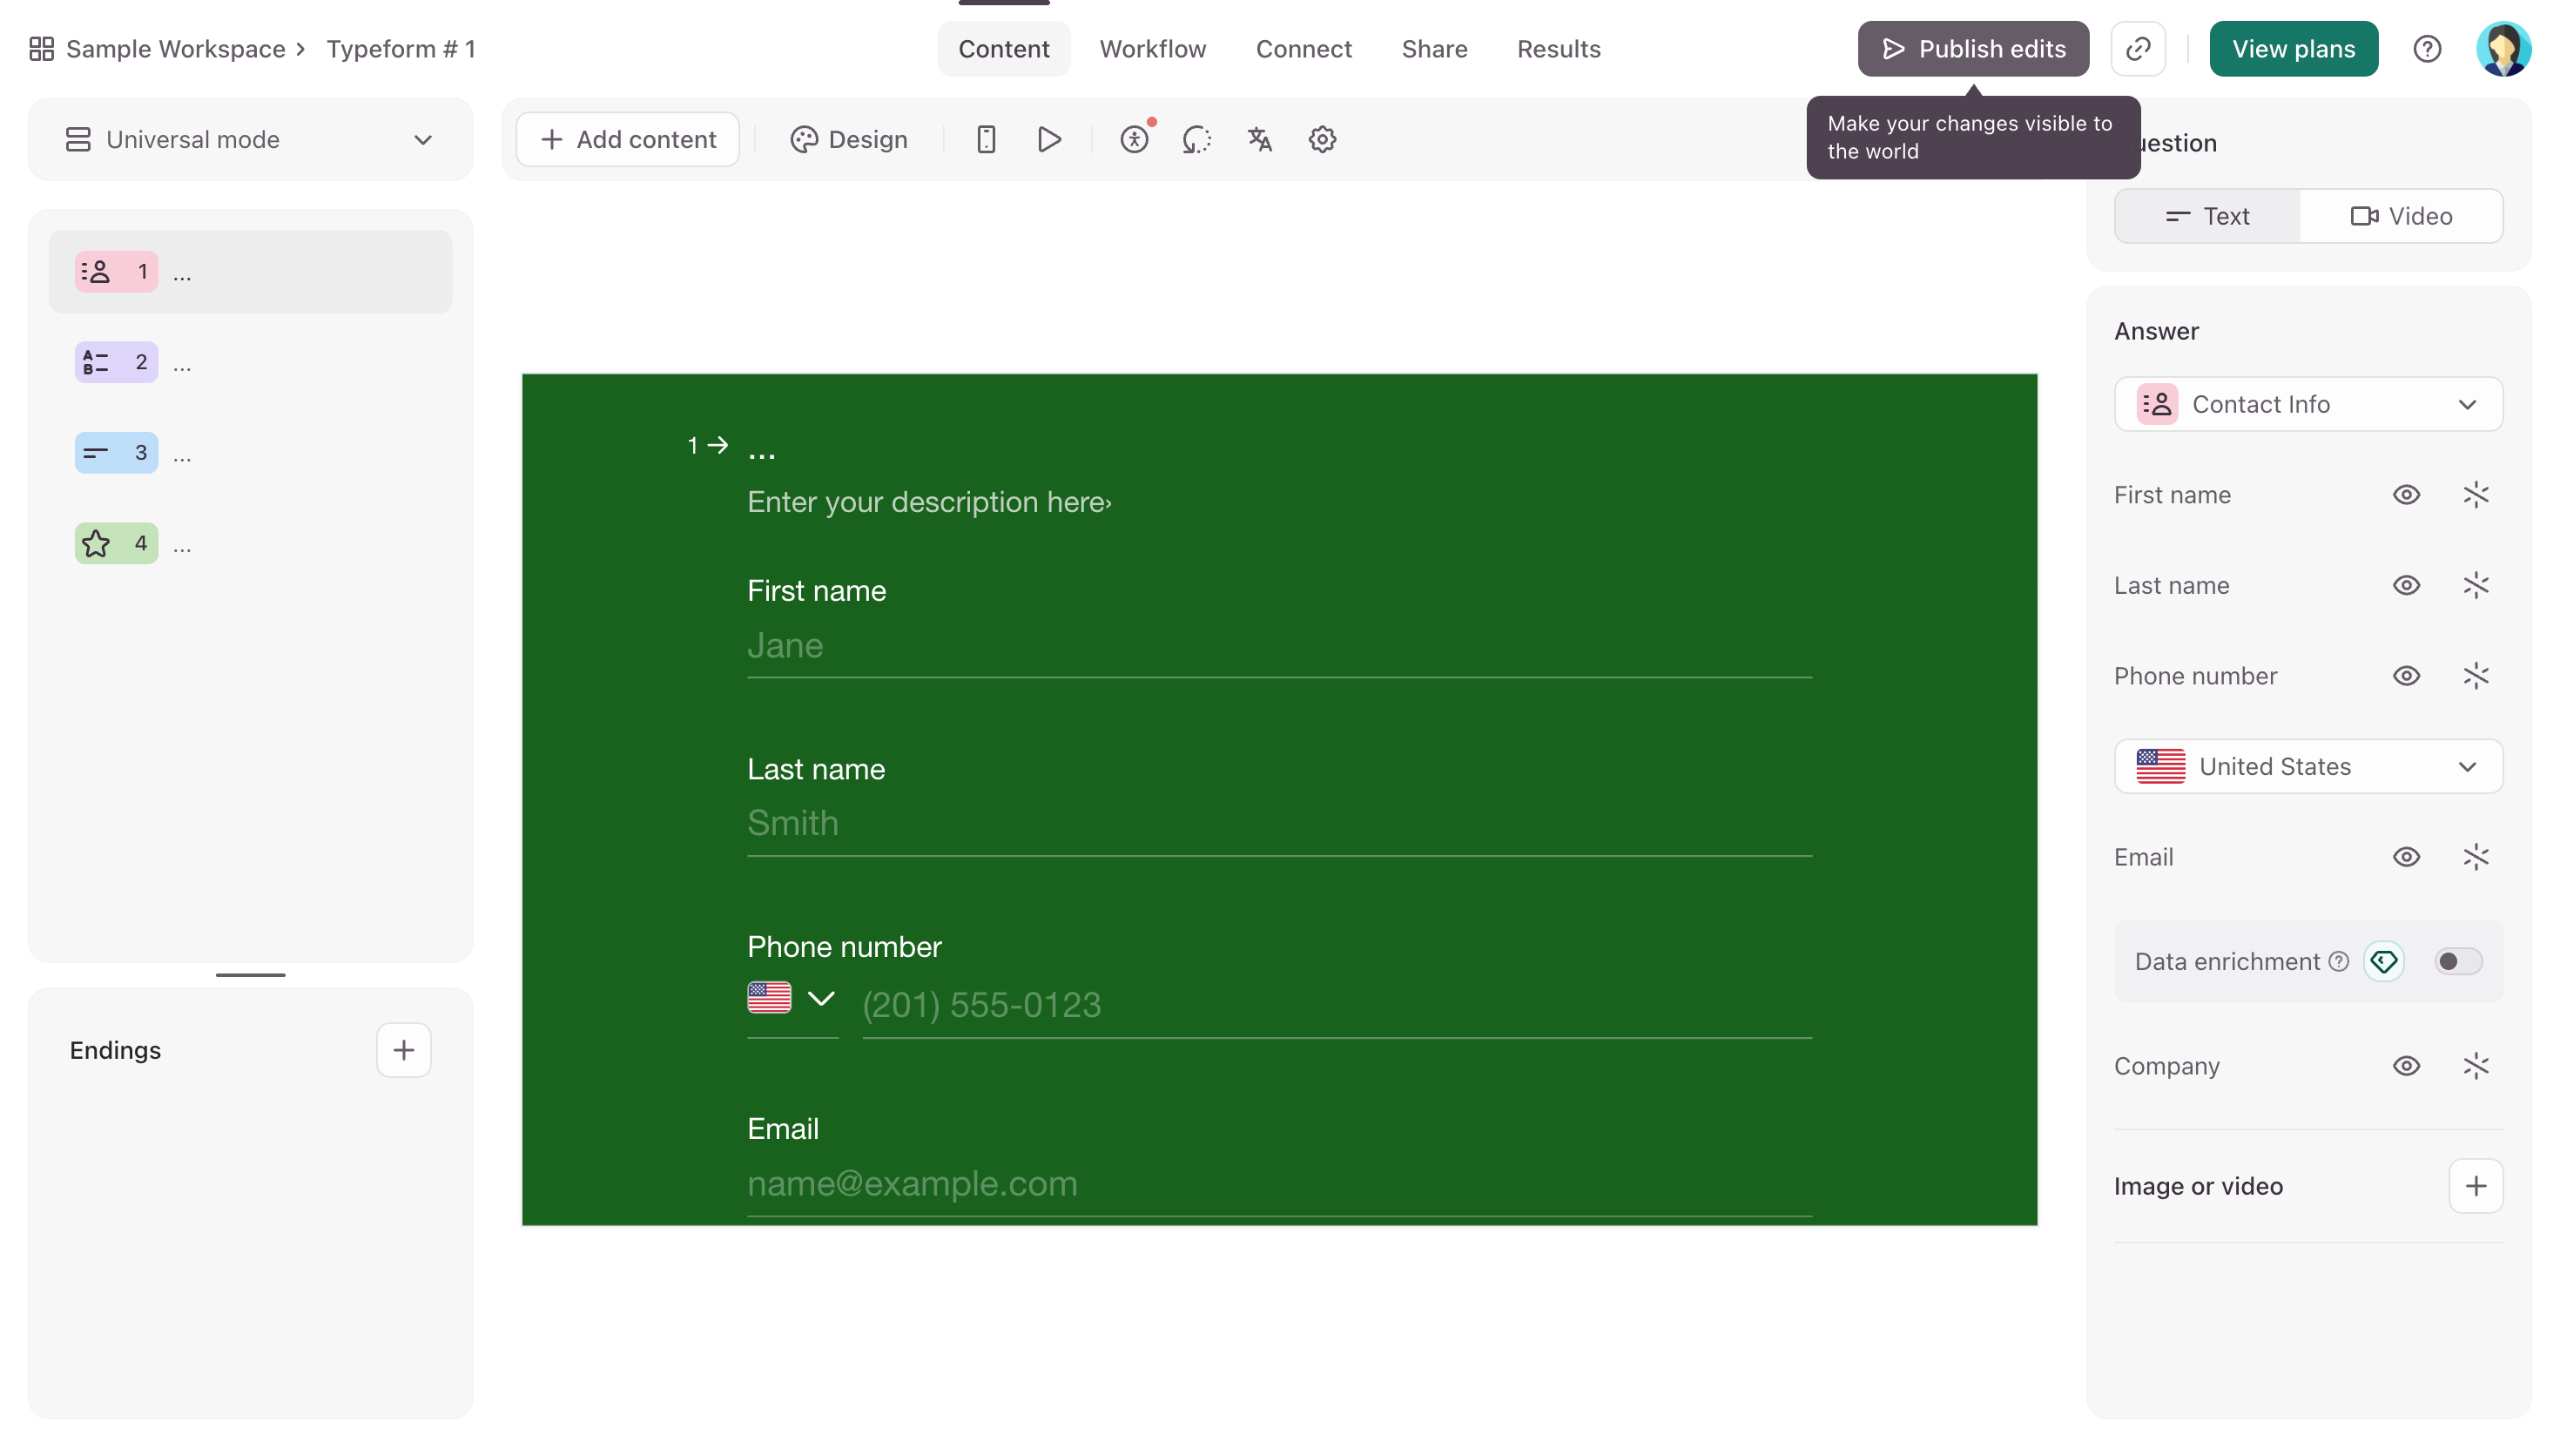
Task: Open the help question mark icon
Action: click(2426, 49)
